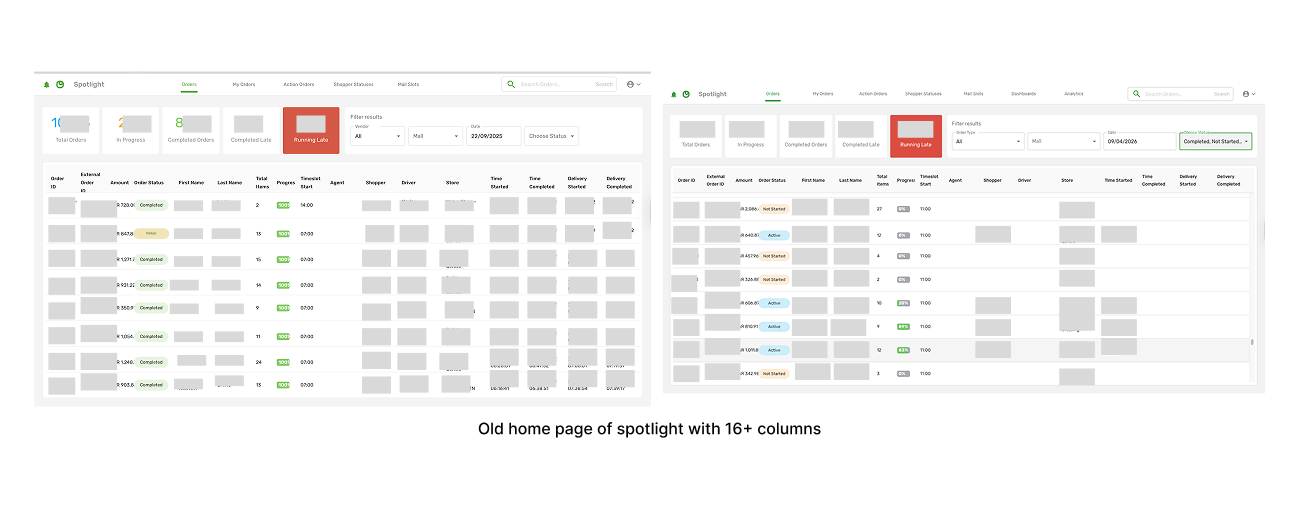This screenshot has height=512, width=1301.
Task: Switch to the Dashboards tab
Action: point(1023,94)
